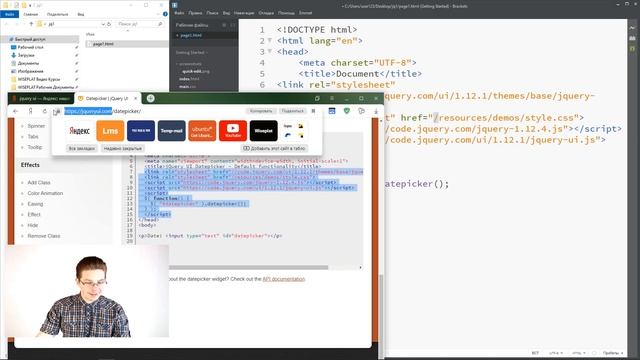Close the Datepicker | jQuery UI tab
The image size is (640, 360).
coord(136,98)
